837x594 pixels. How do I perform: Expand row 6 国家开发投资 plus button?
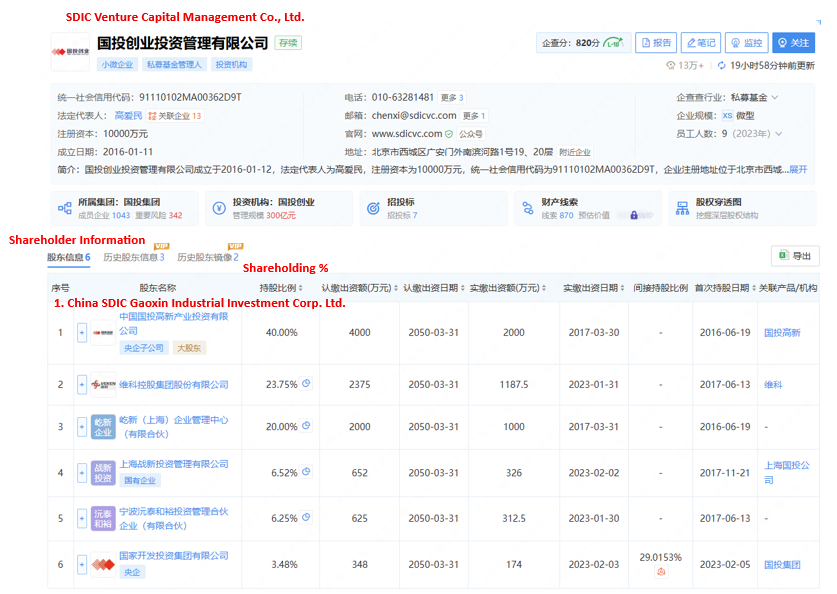[82, 565]
